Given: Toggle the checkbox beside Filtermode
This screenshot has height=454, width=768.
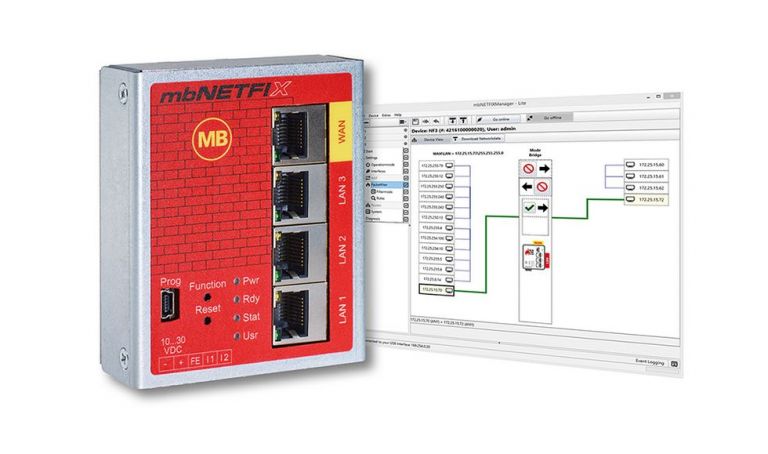Looking at the screenshot, I should (406, 191).
